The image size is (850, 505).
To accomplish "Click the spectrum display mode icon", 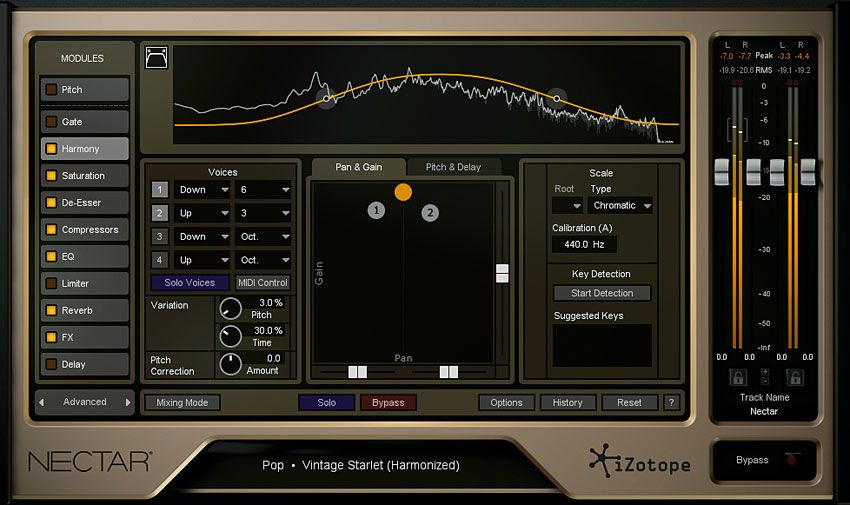I will pyautogui.click(x=156, y=57).
